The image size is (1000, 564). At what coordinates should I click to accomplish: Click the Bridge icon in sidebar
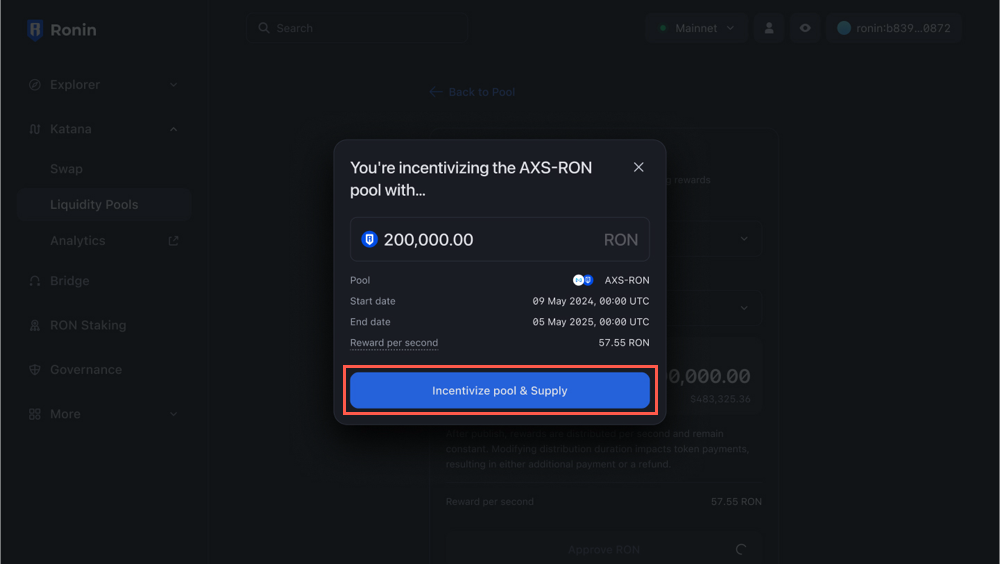[35, 281]
